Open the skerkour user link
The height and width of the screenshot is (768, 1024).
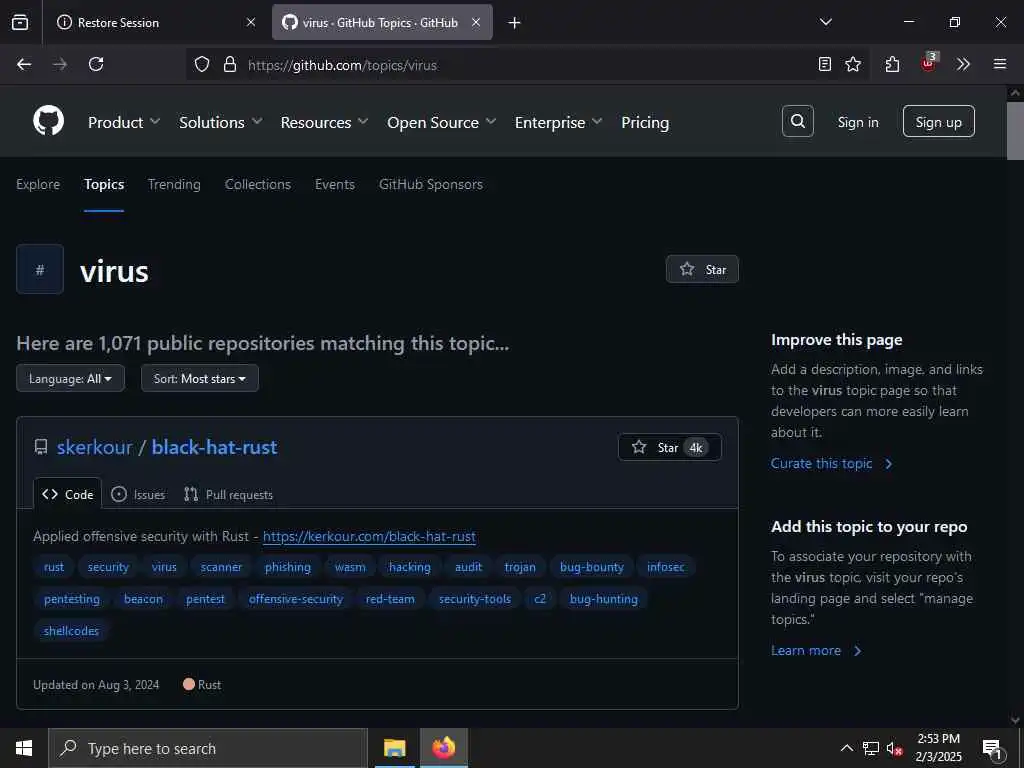94,447
